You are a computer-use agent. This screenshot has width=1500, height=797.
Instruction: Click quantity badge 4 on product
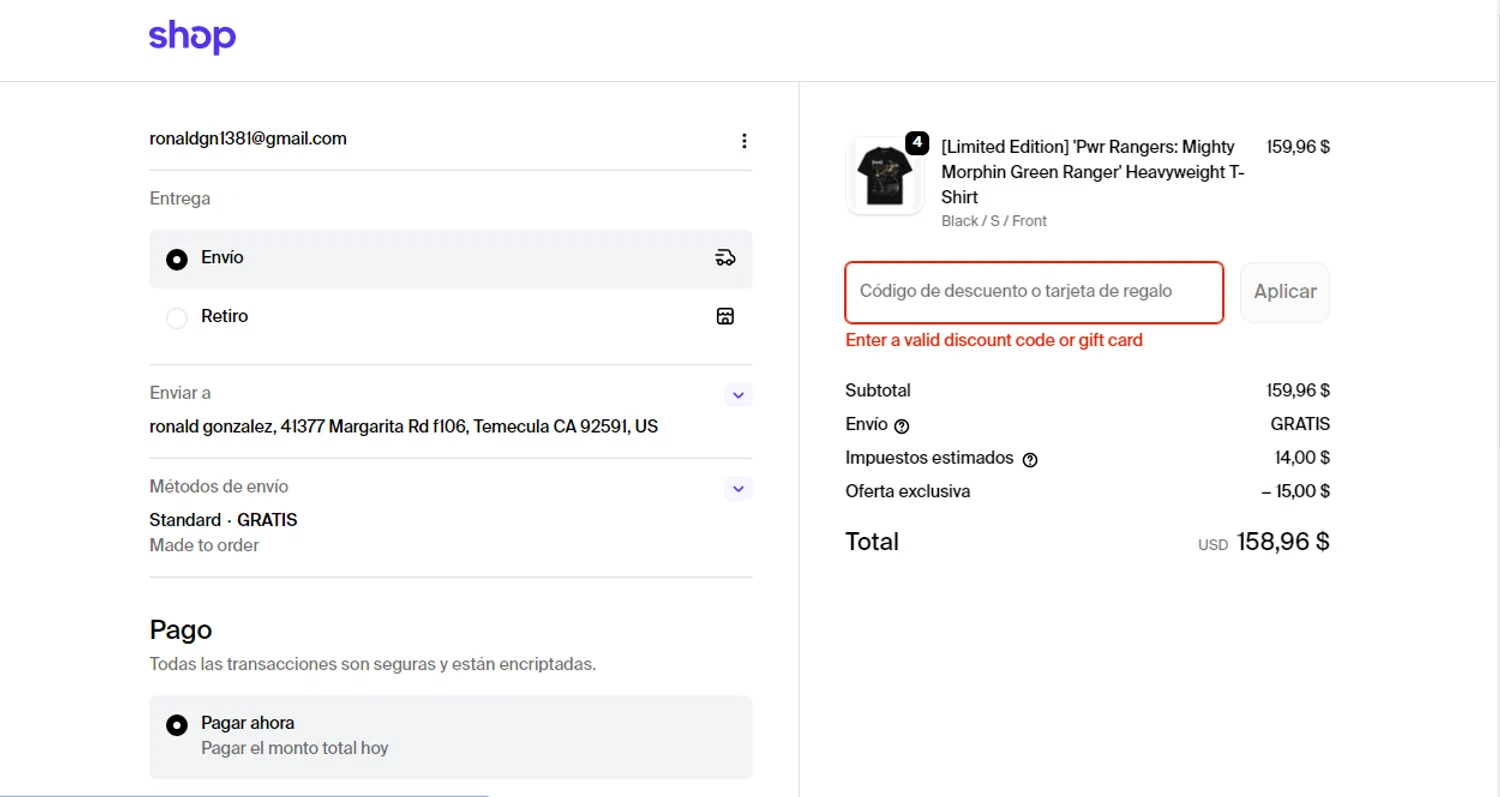(917, 143)
